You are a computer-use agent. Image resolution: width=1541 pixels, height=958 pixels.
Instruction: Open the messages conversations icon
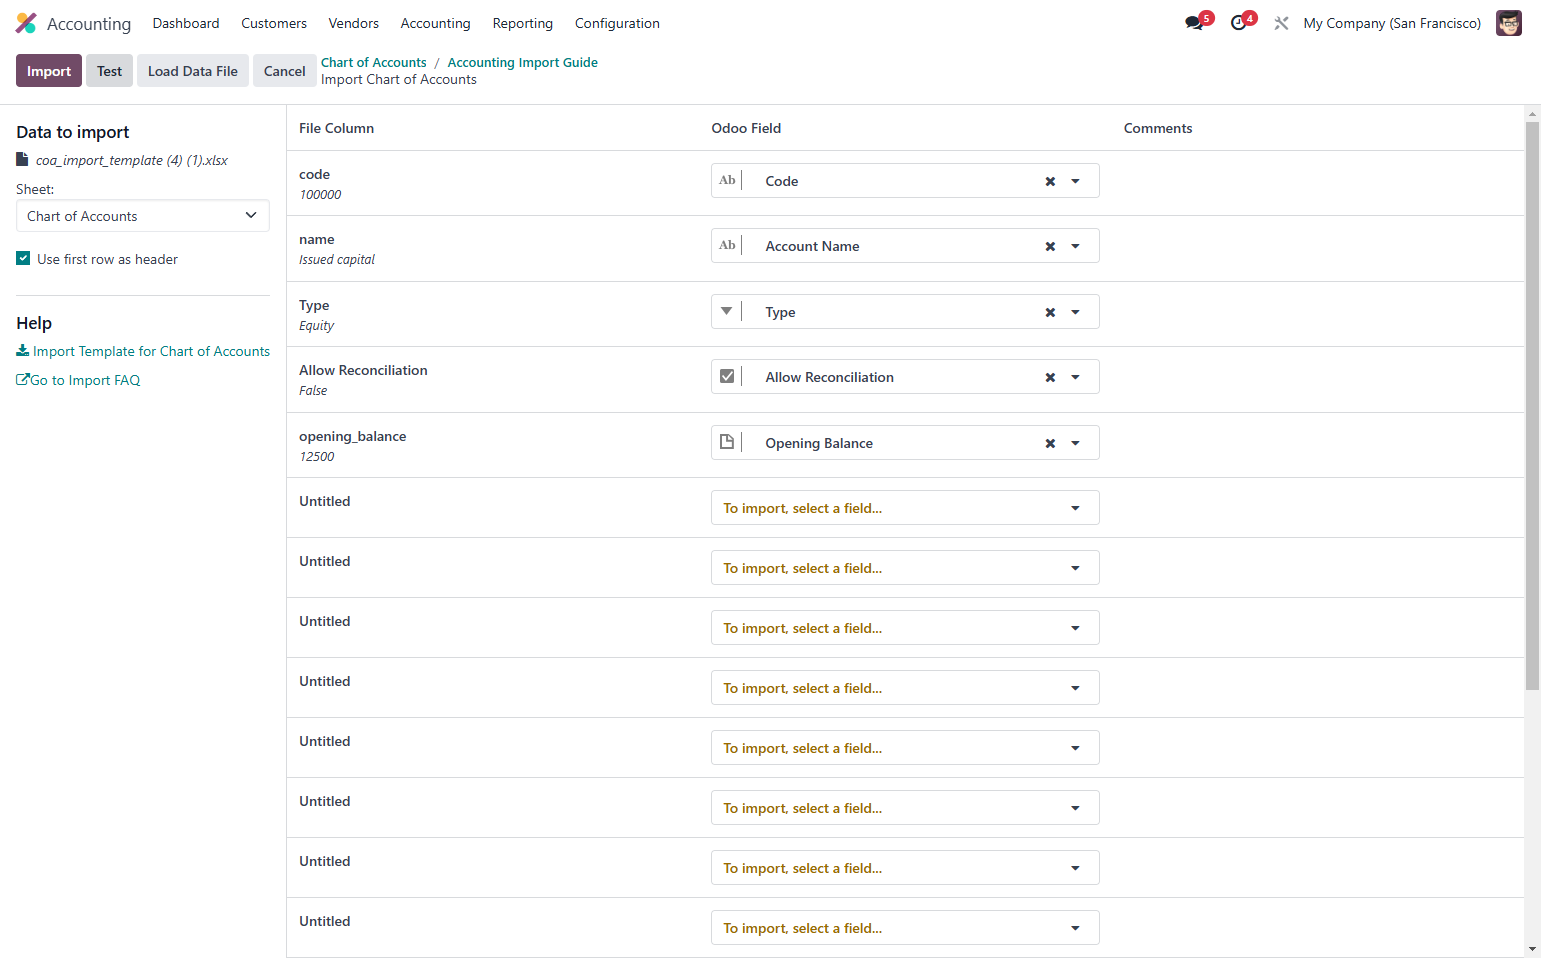[1194, 23]
